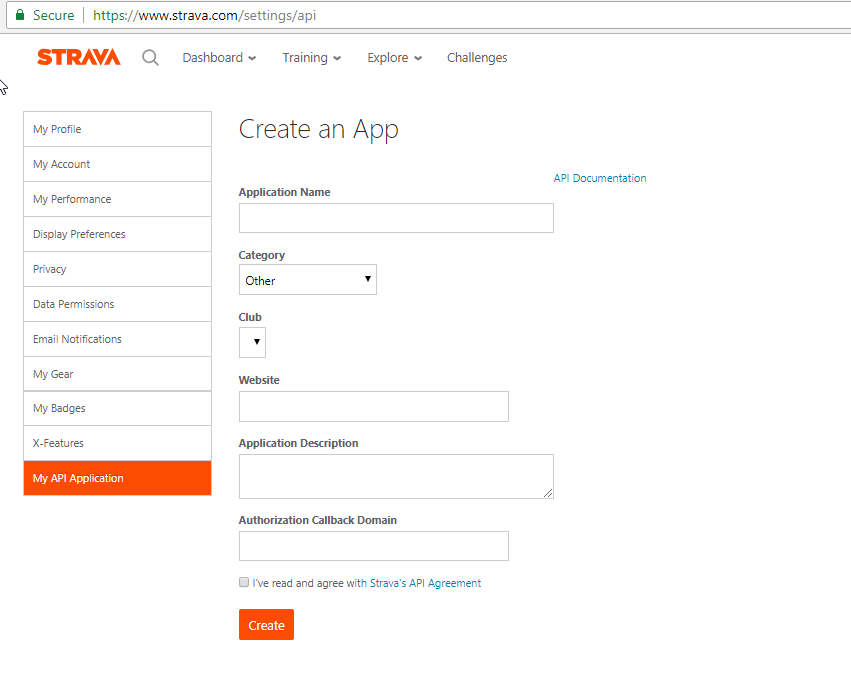Go to My Gear settings

(x=117, y=374)
